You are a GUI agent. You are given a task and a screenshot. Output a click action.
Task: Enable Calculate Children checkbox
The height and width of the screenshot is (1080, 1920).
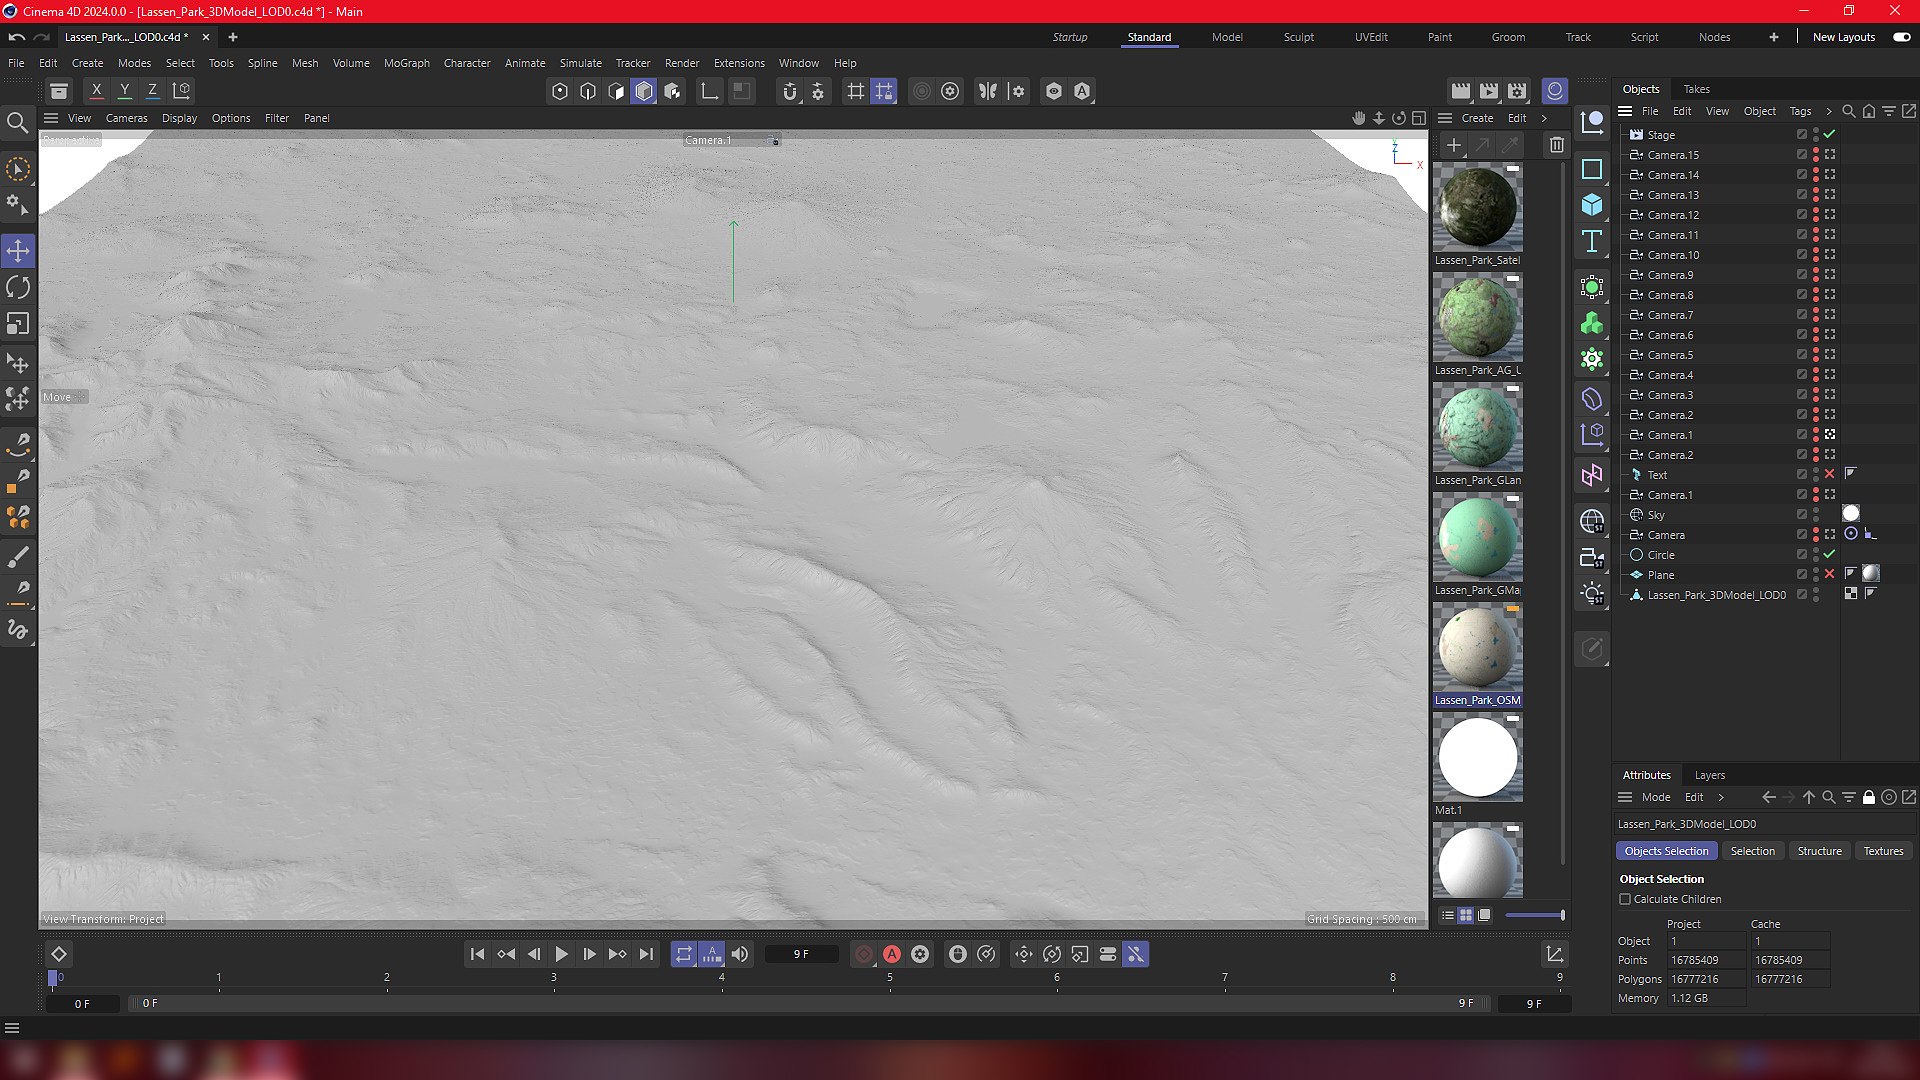[1625, 899]
